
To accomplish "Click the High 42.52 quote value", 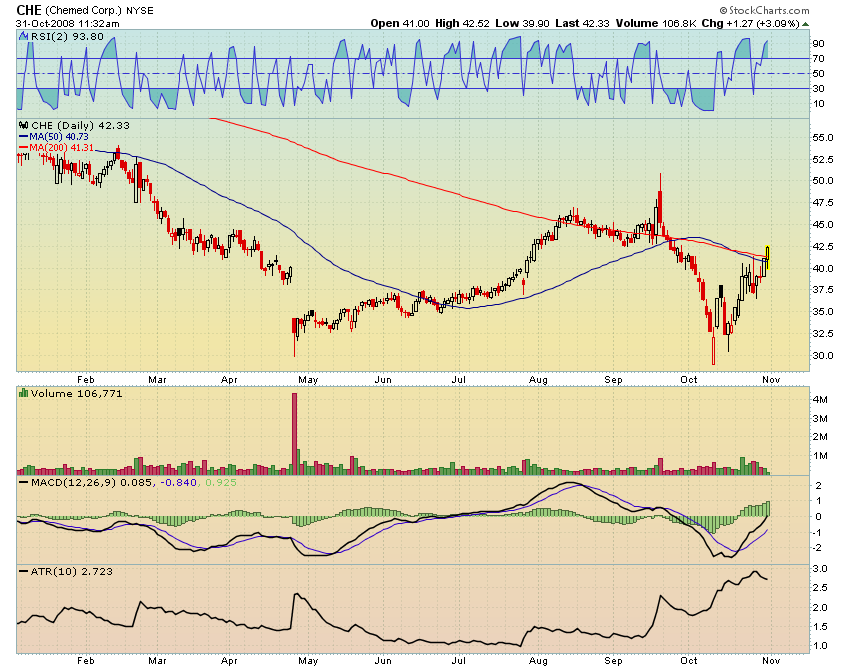I will (x=462, y=23).
